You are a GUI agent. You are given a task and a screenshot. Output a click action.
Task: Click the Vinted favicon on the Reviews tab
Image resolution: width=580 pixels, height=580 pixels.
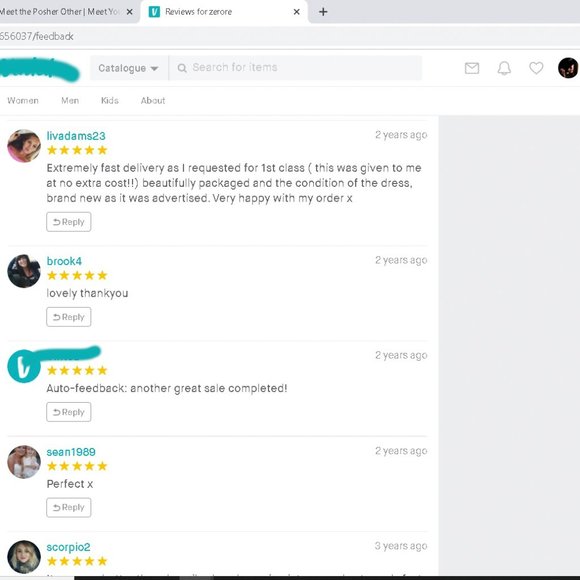[x=154, y=12]
